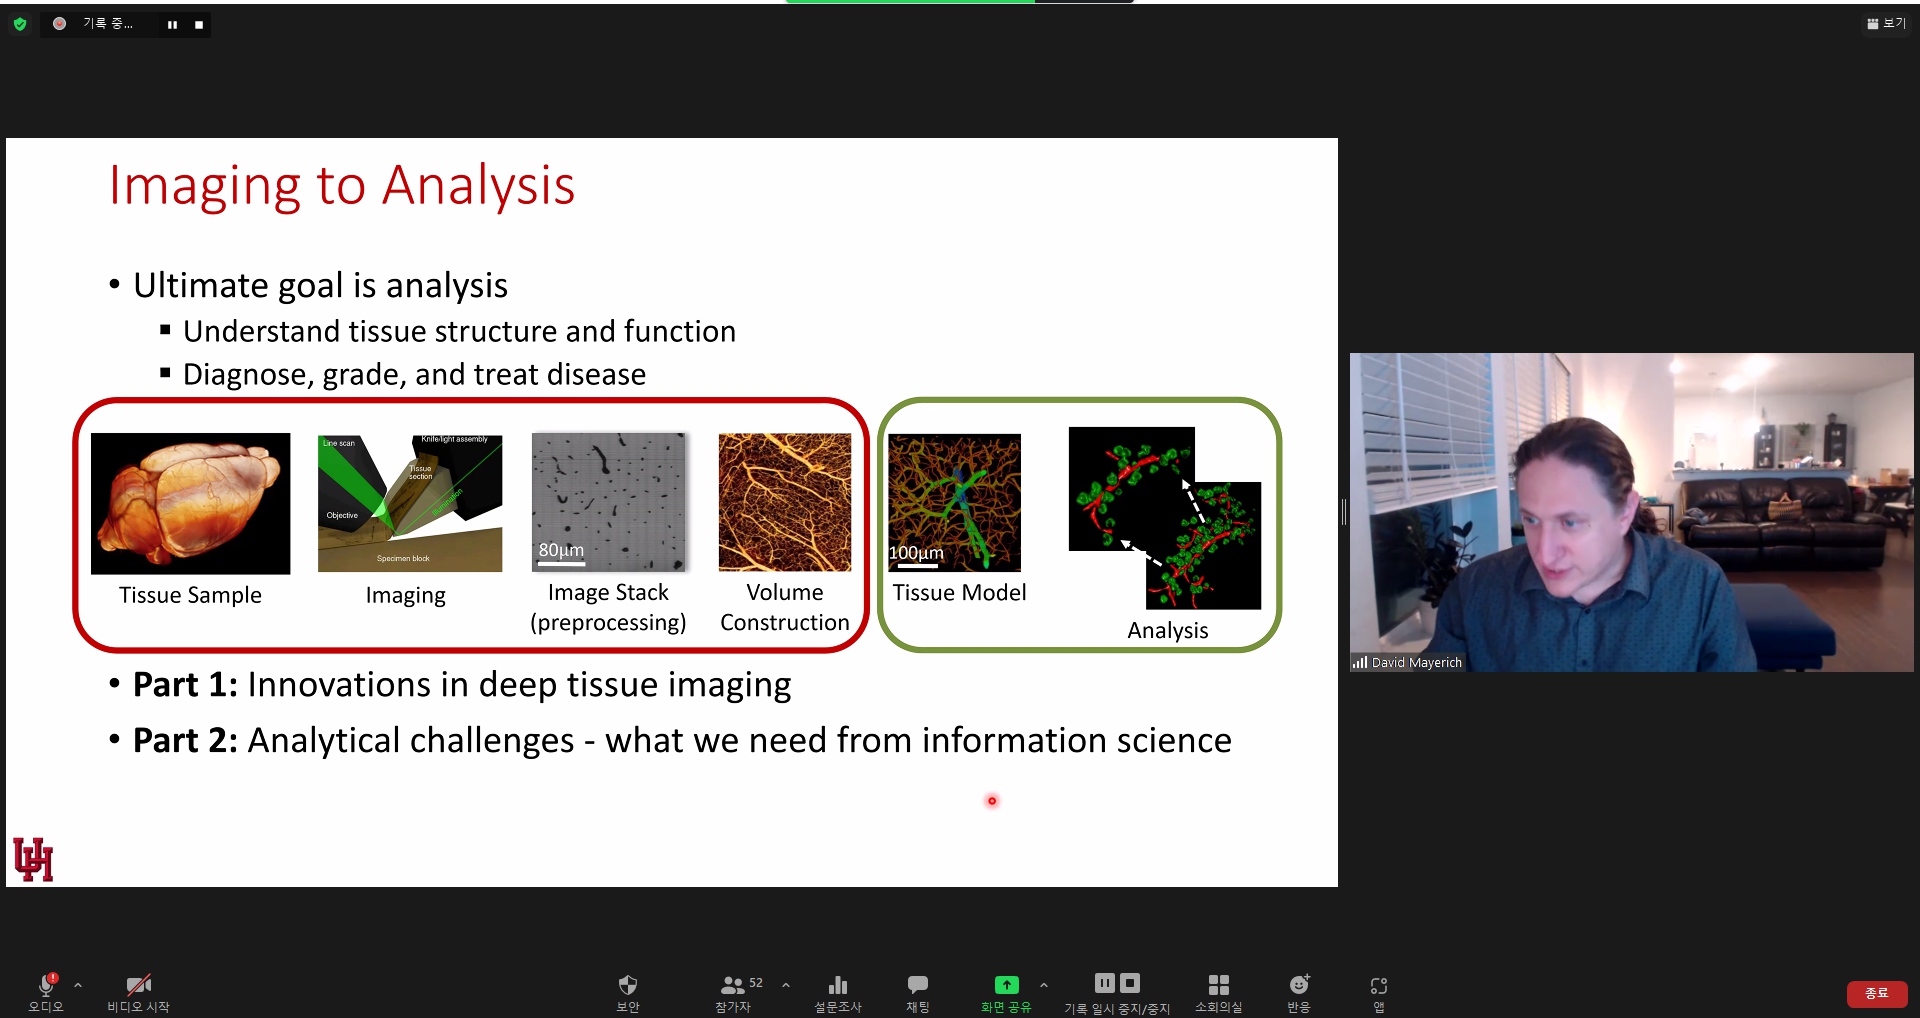This screenshot has width=1920, height=1018.
Task: Pause recording from the top-left indicator
Action: (x=172, y=25)
